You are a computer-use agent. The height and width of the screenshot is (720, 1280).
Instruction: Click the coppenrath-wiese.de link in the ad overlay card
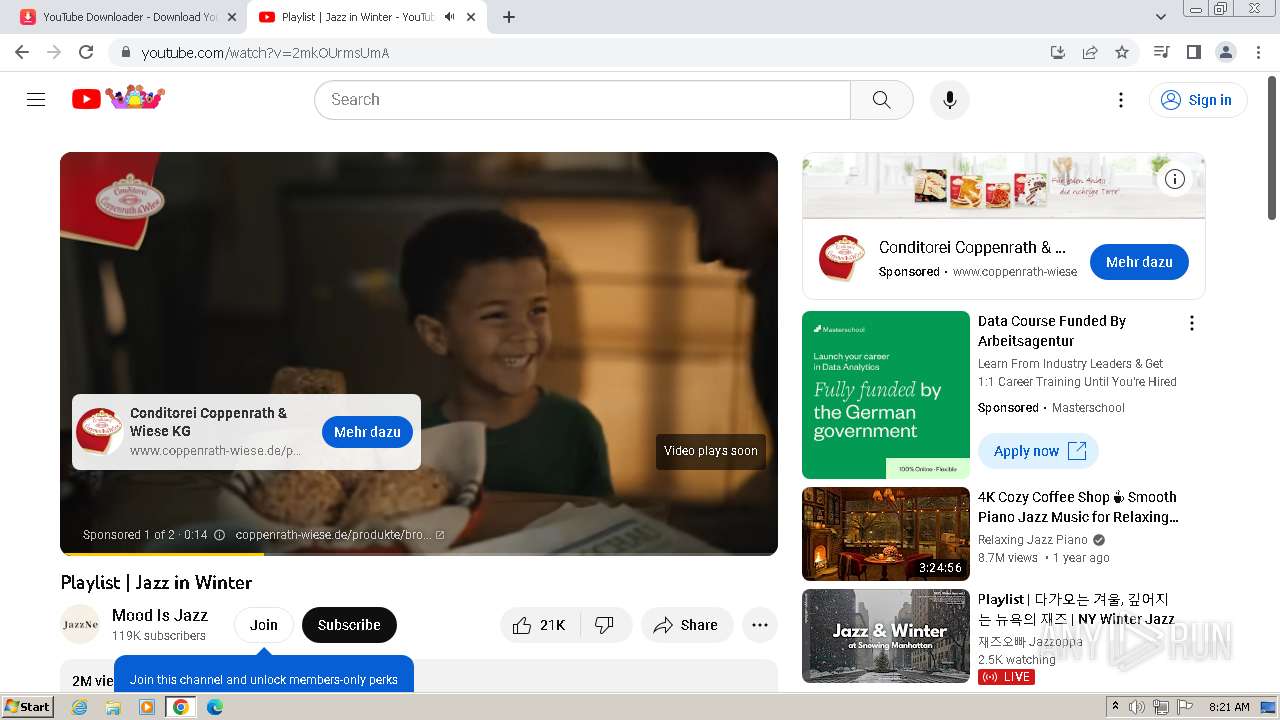point(215,451)
